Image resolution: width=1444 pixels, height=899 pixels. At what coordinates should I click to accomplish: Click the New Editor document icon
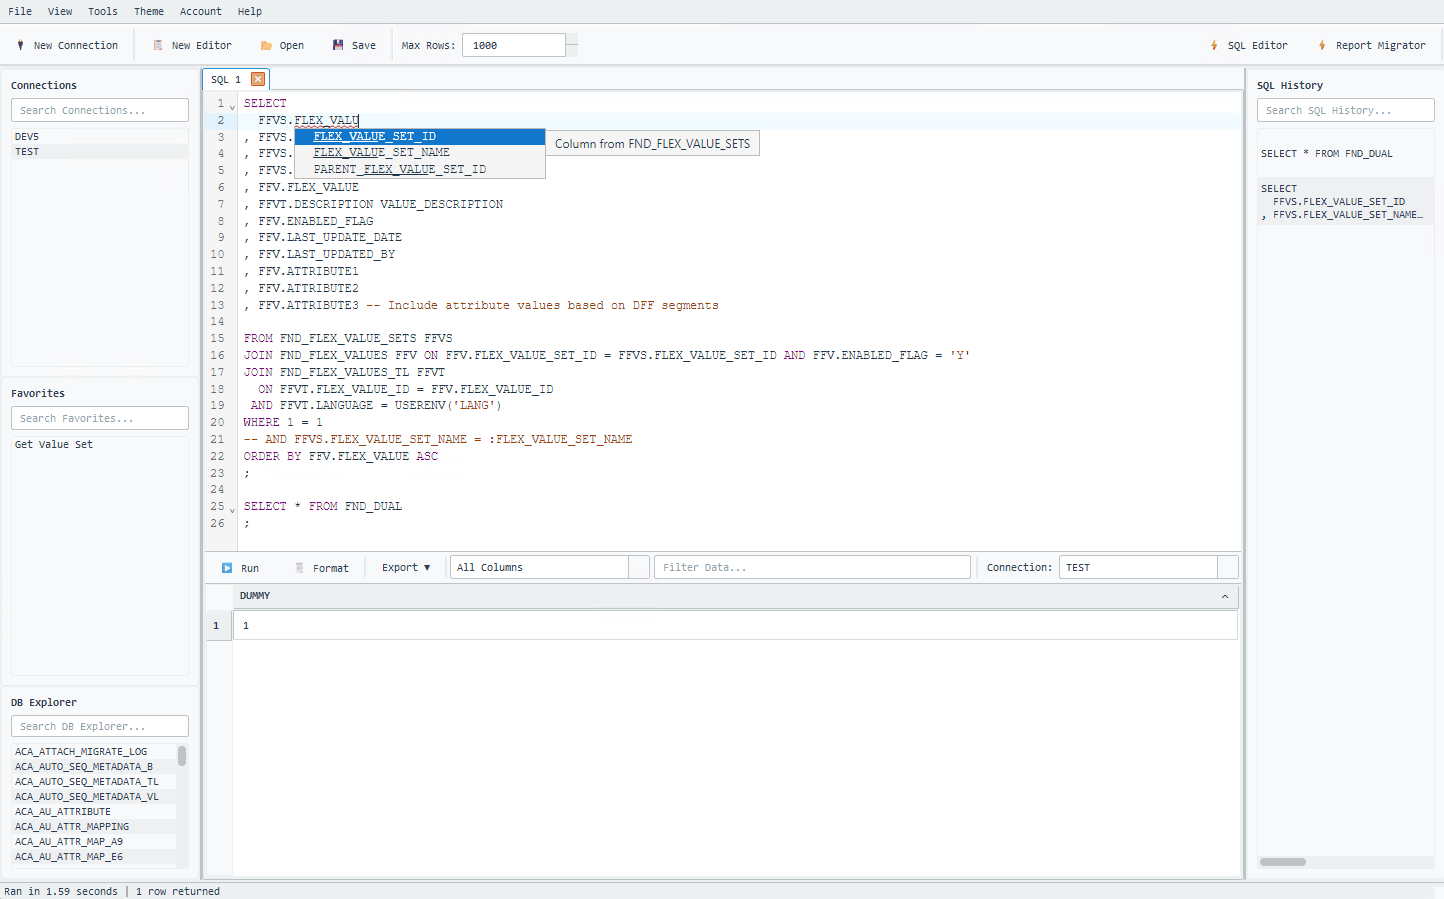tap(158, 46)
